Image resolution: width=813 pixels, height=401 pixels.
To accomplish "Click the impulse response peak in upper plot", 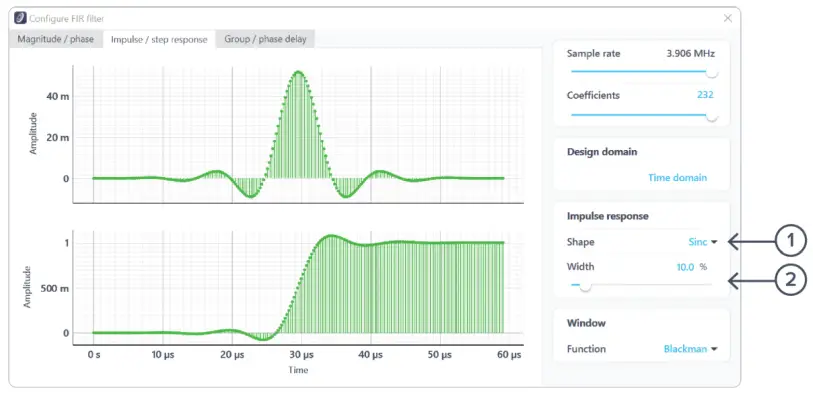I will click(x=298, y=72).
